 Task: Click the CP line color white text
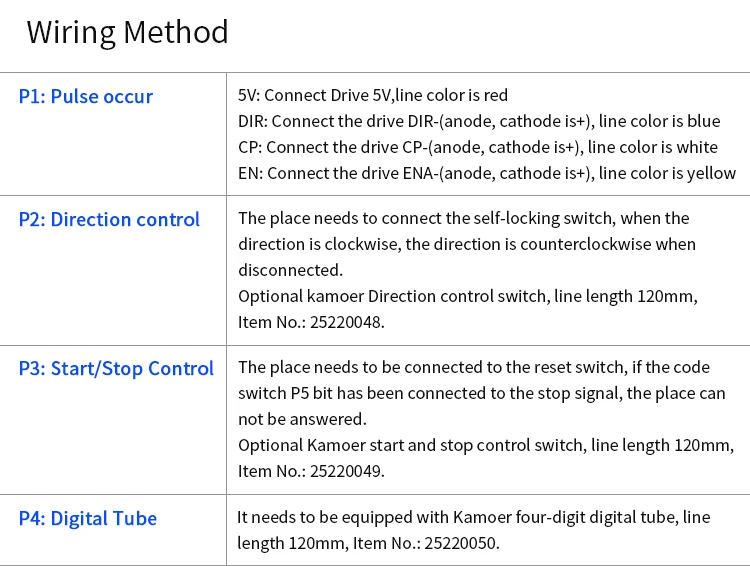(478, 147)
